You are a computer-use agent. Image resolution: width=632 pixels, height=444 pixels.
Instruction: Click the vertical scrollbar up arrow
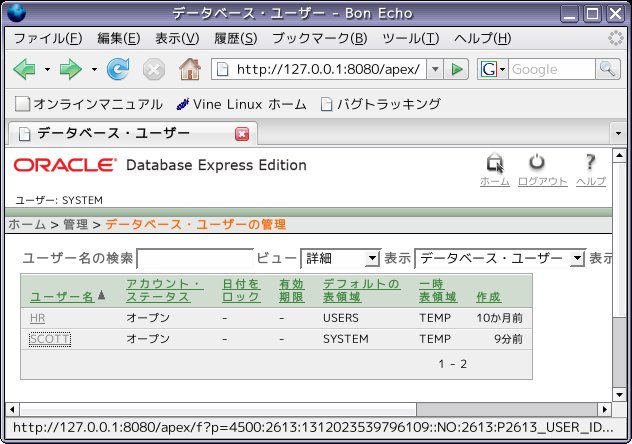click(x=619, y=155)
